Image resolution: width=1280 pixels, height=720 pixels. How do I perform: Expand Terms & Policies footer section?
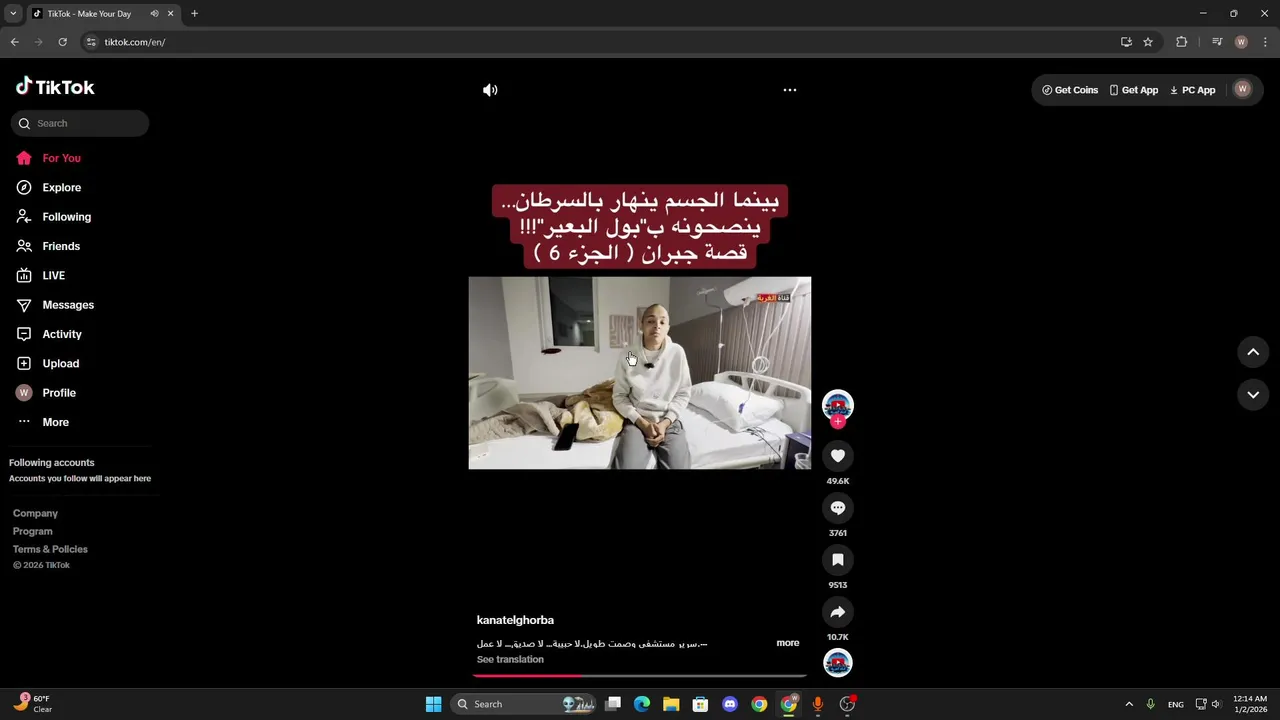click(x=50, y=549)
